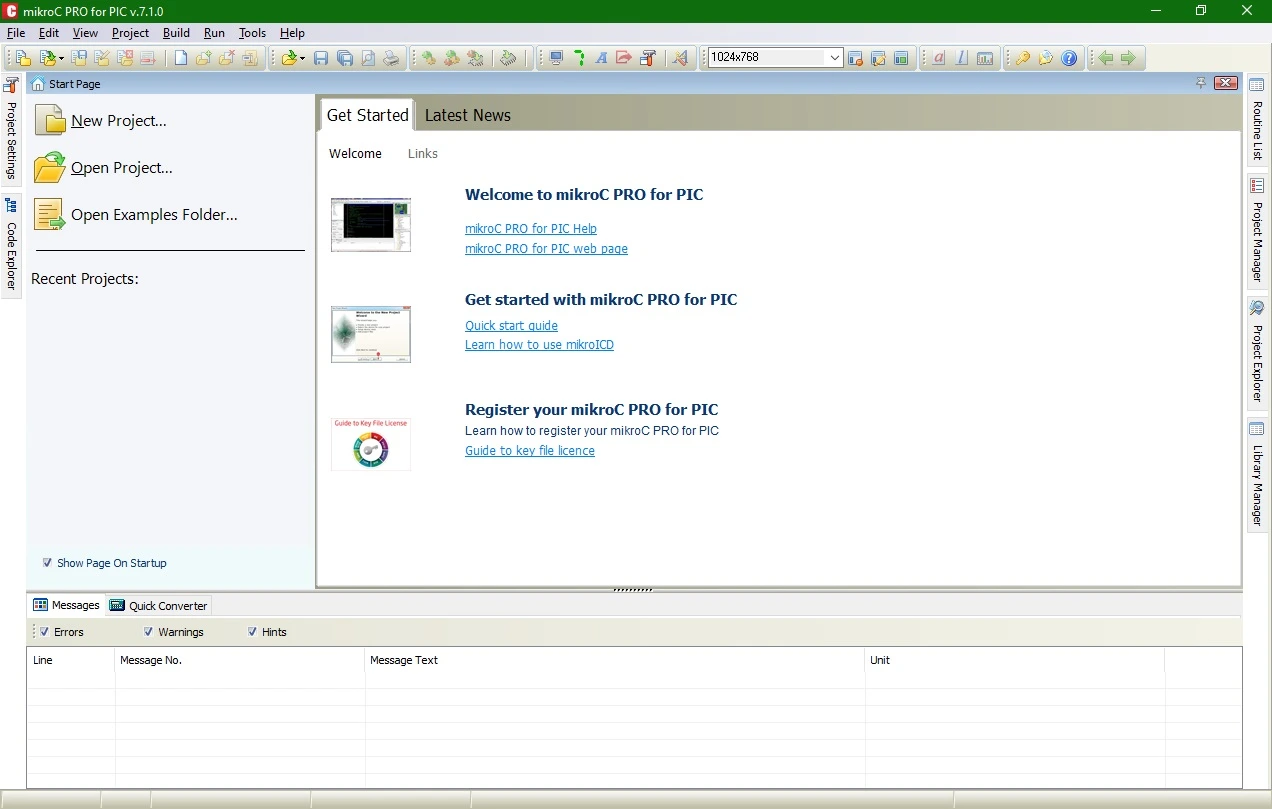Image resolution: width=1272 pixels, height=809 pixels.
Task: Click the New Project button
Action: 100,121
